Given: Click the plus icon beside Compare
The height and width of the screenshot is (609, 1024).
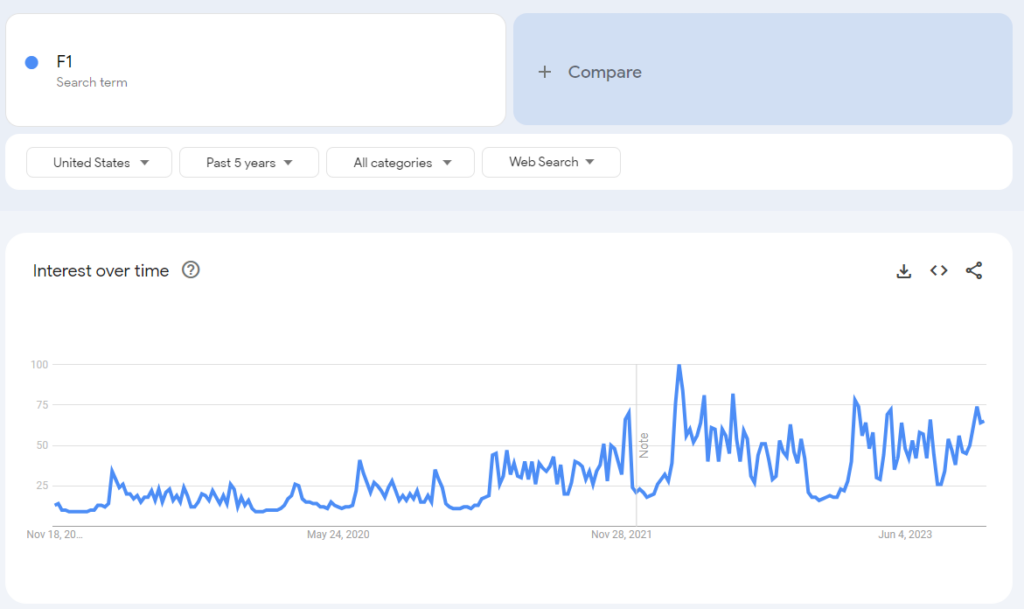Looking at the screenshot, I should click(545, 72).
